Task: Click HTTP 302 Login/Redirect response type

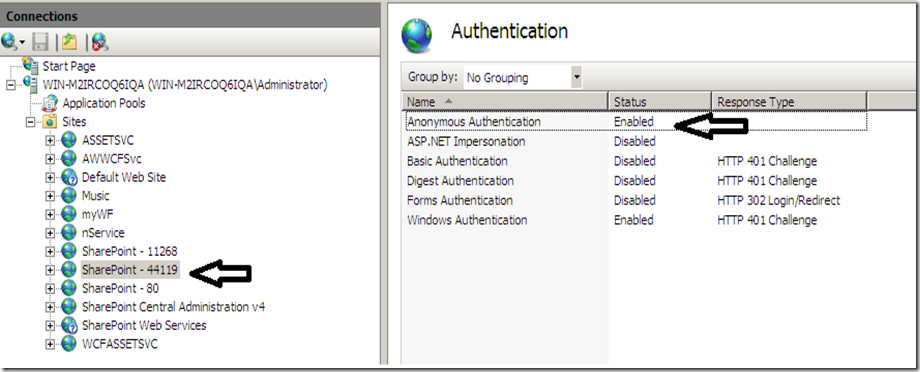Action: [x=779, y=201]
